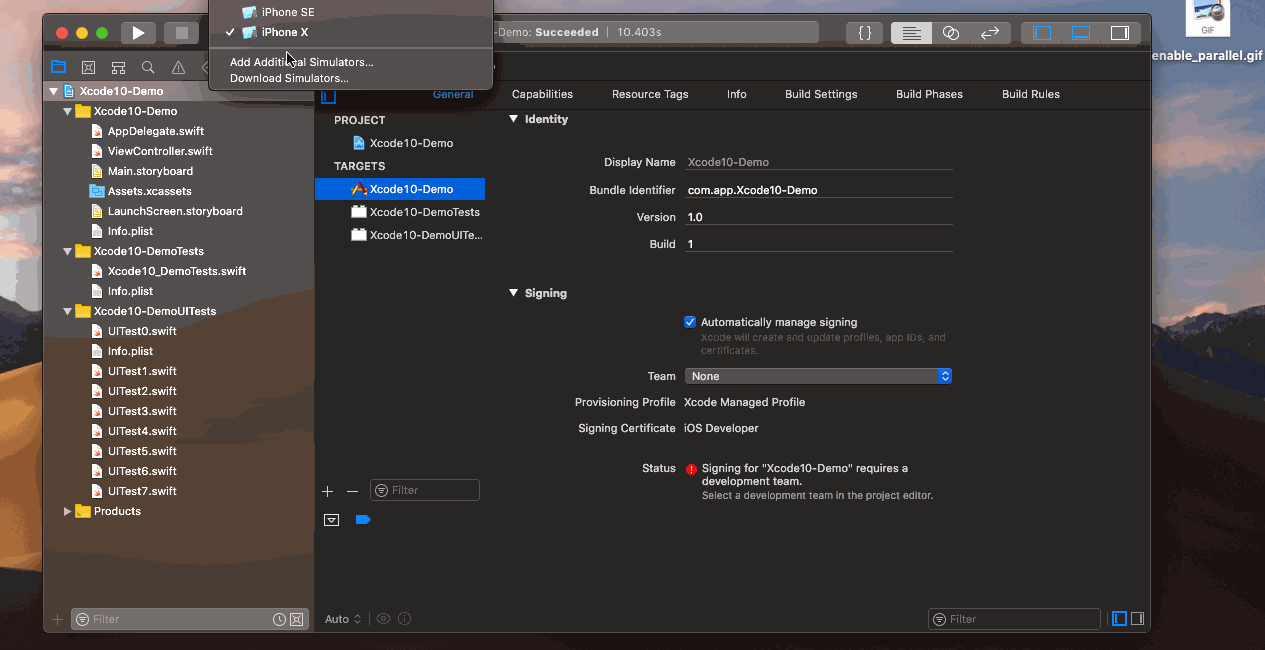Click the signing error status icon
Viewport: 1265px width, 650px height.
tap(691, 469)
